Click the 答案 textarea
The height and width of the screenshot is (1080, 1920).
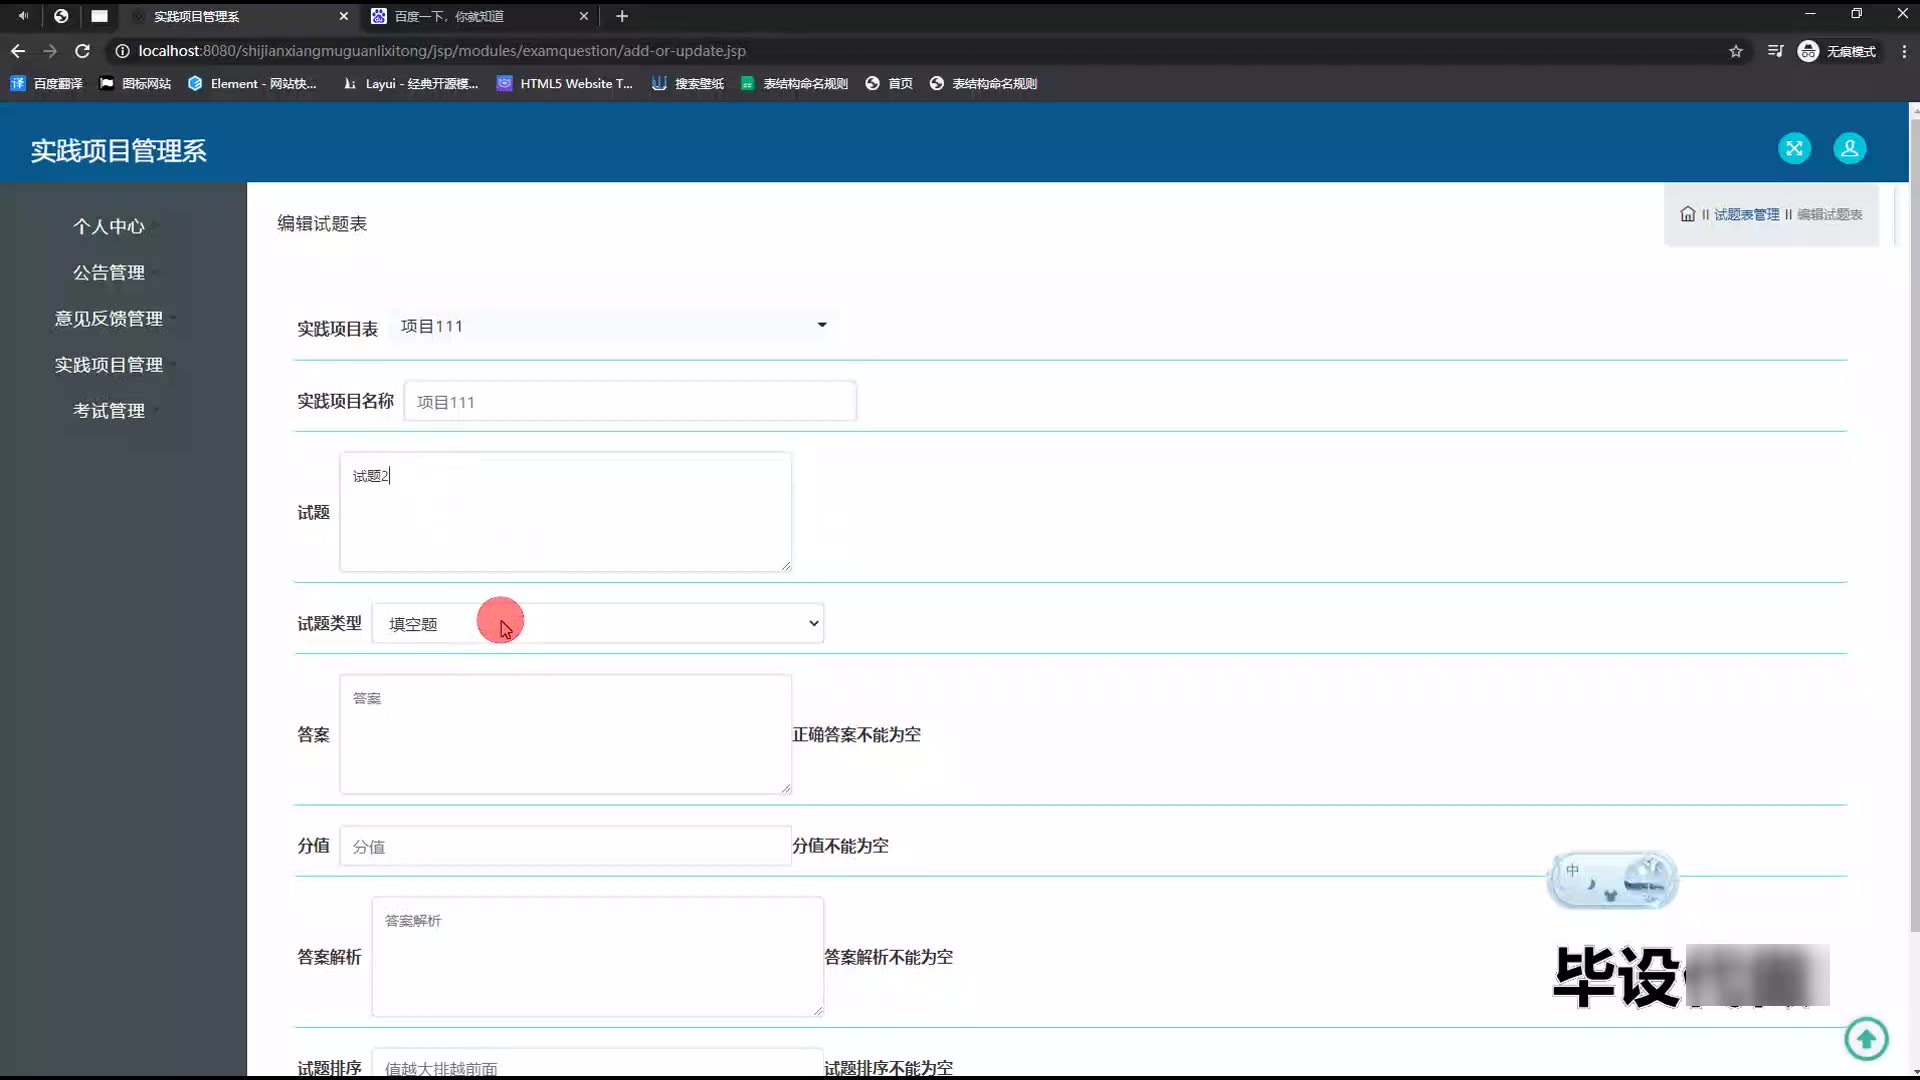[x=566, y=735]
